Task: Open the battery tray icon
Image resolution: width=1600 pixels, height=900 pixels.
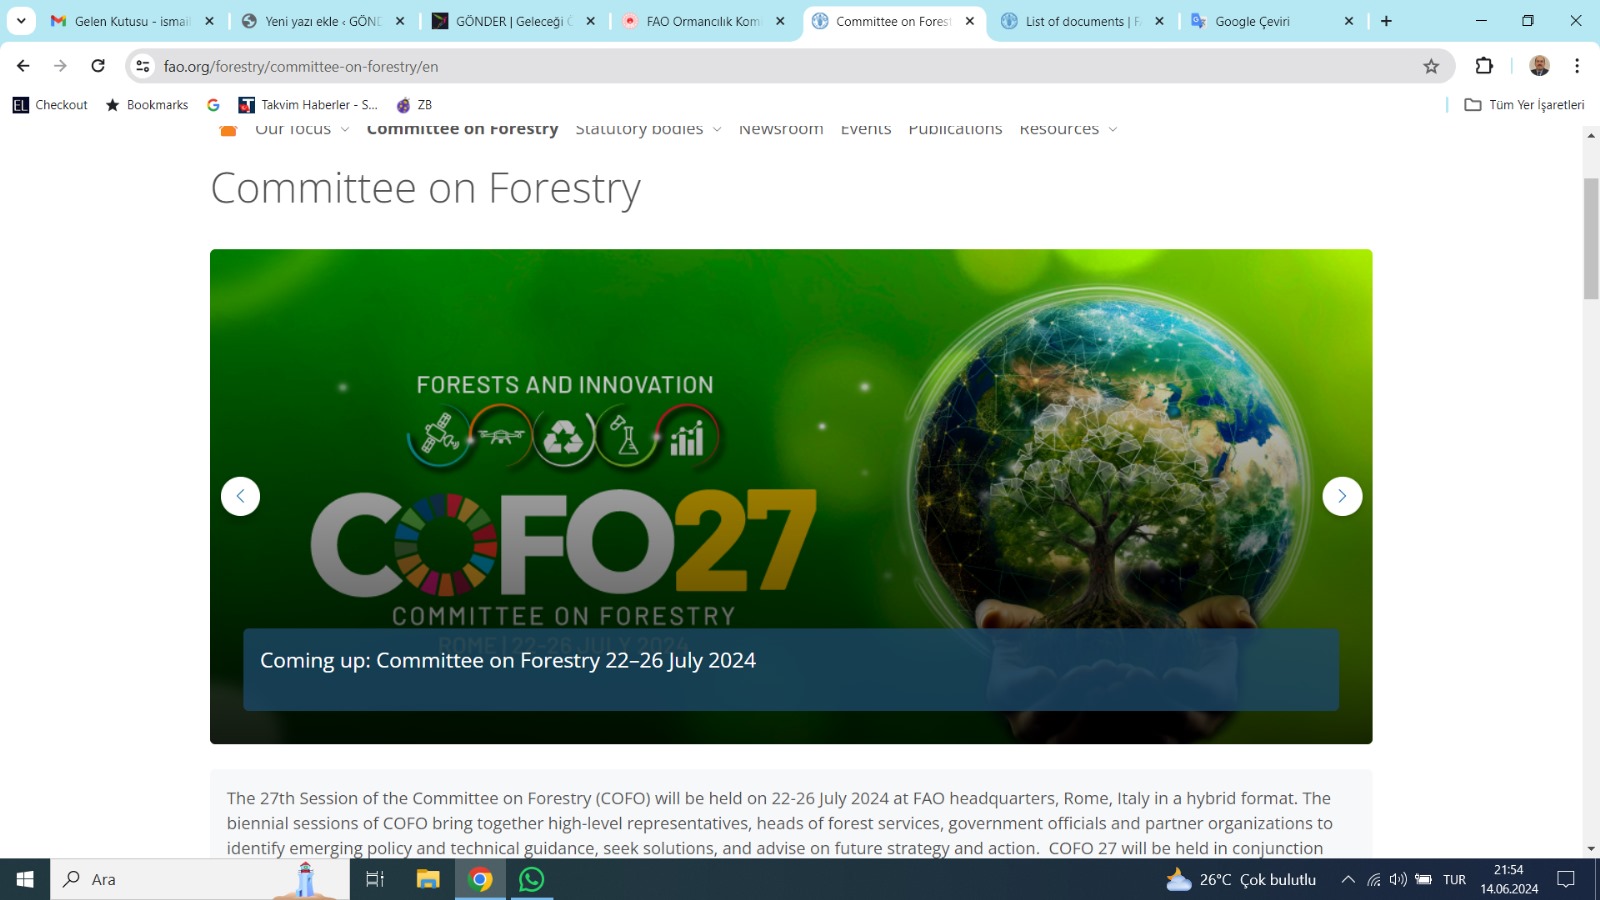Action: 1423,880
